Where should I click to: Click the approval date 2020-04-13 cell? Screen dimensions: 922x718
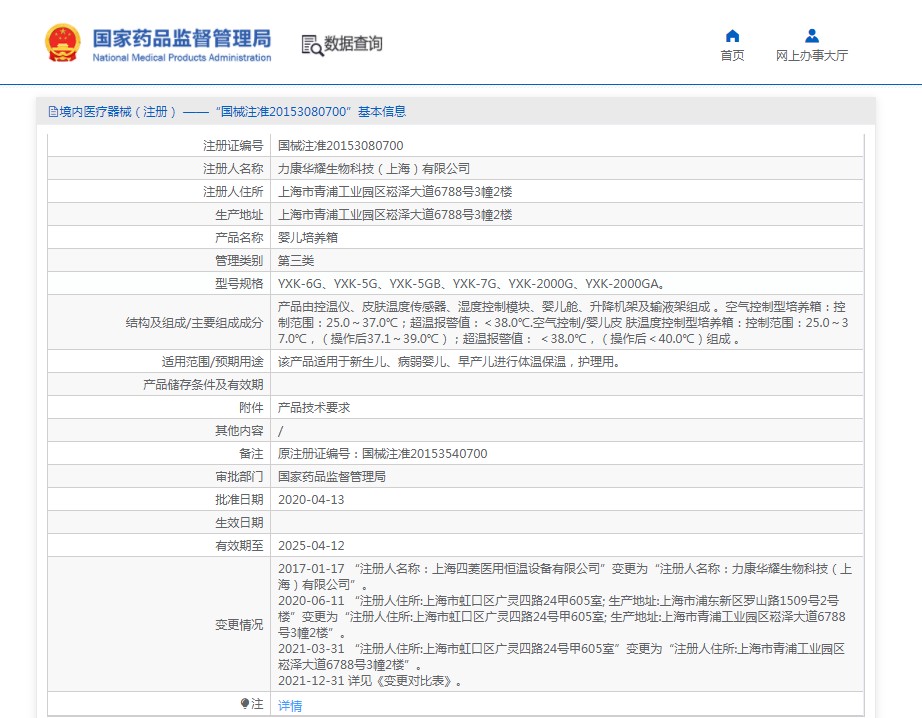pos(310,499)
